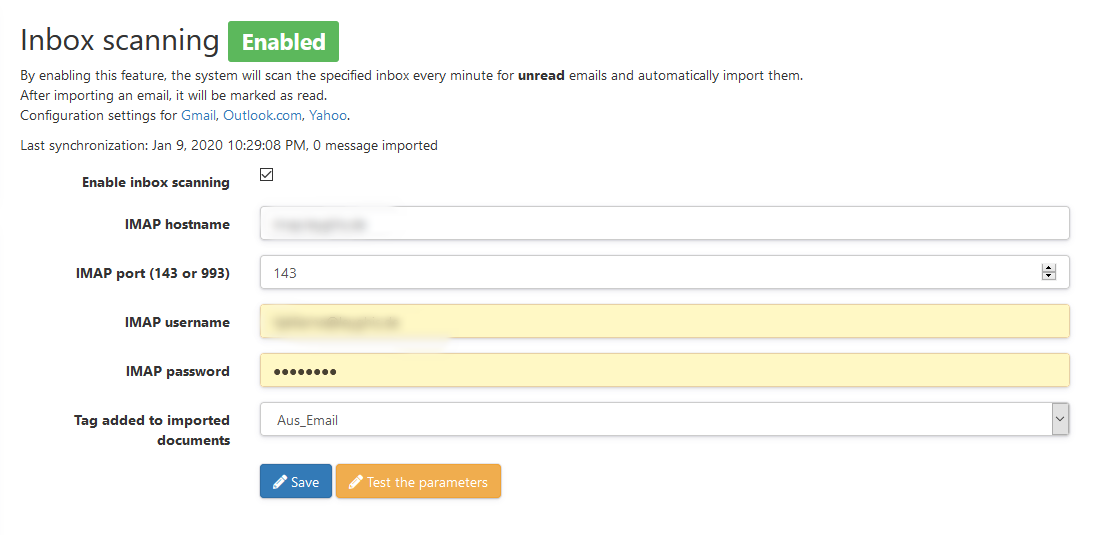1115x535 pixels.
Task: Click the Enable inbox scanning label
Action: pos(156,182)
